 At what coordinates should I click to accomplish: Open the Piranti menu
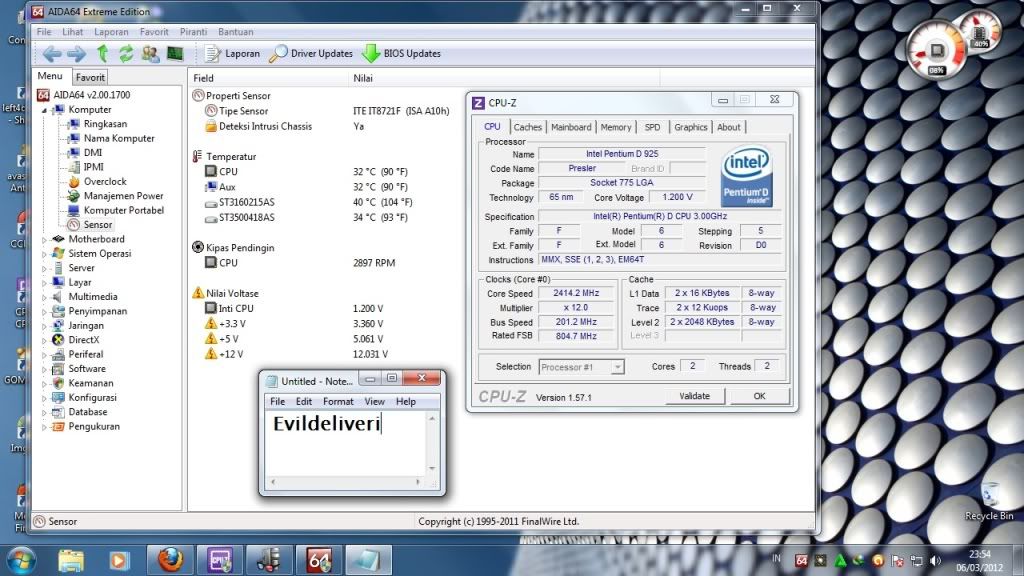(193, 31)
